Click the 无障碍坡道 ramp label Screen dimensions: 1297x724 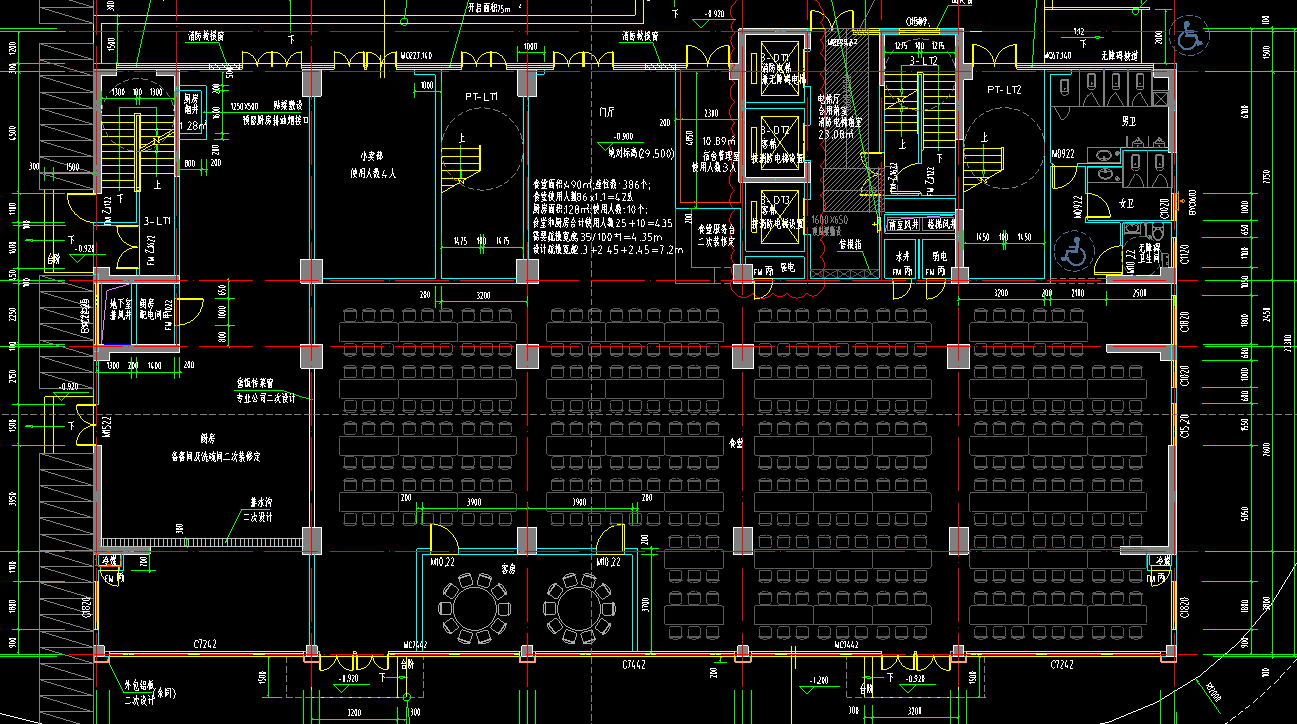[1118, 56]
